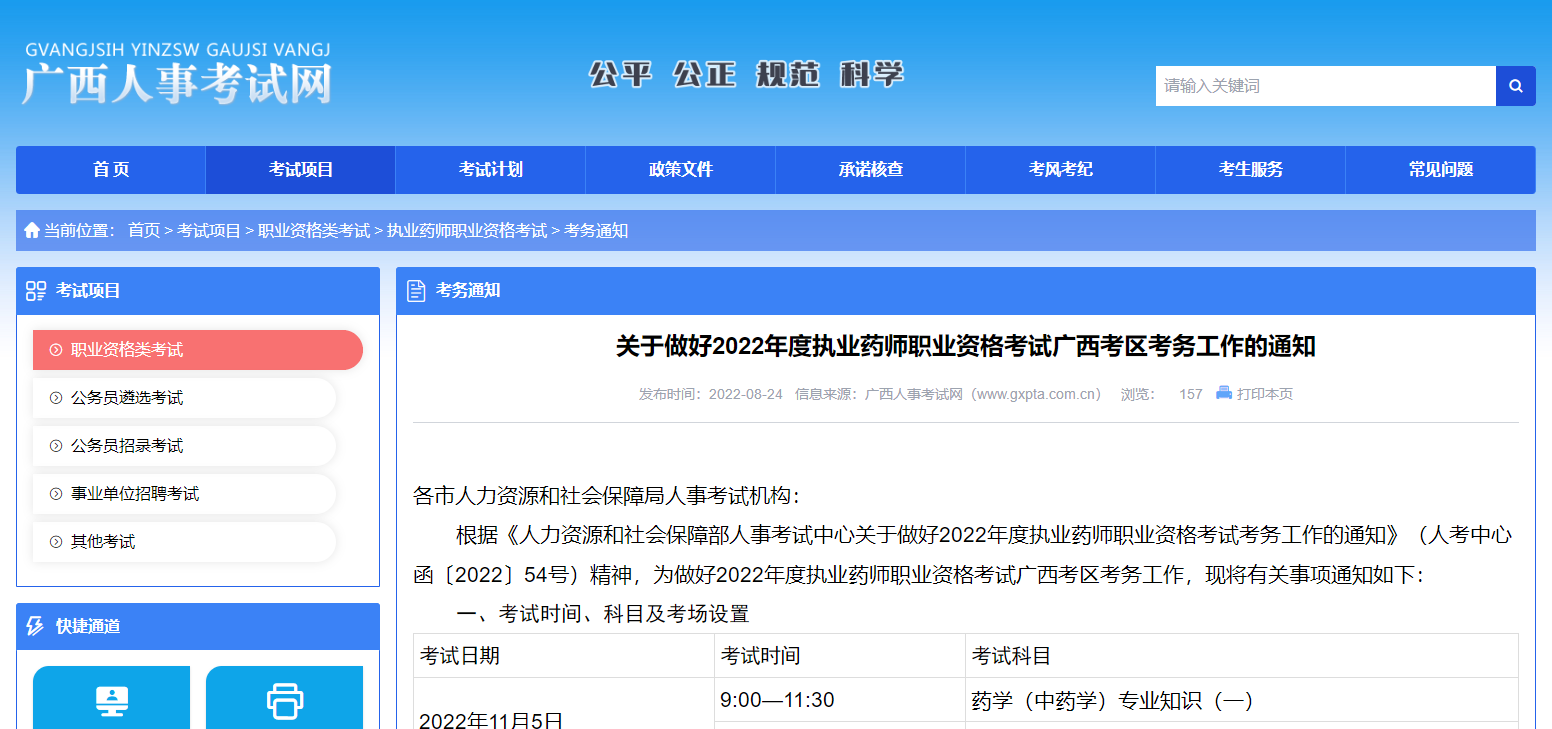The width and height of the screenshot is (1552, 729).
Task: Click the 广西人事考试网 site logo
Action: [176, 75]
